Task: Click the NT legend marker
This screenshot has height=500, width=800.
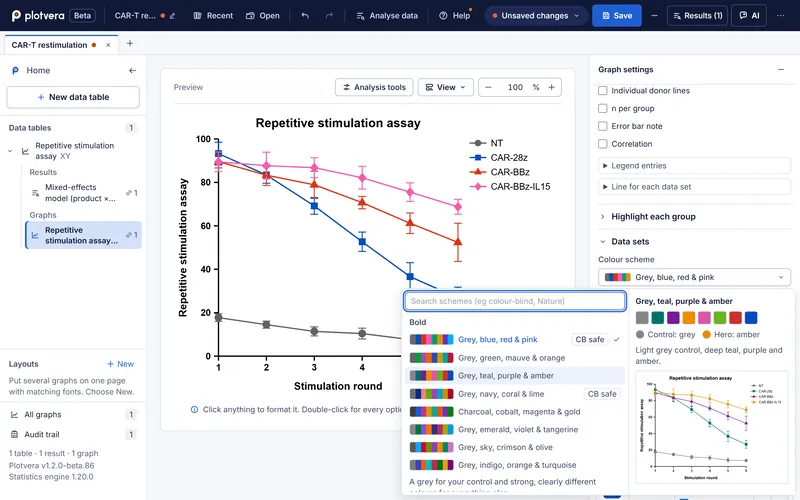Action: [478, 143]
